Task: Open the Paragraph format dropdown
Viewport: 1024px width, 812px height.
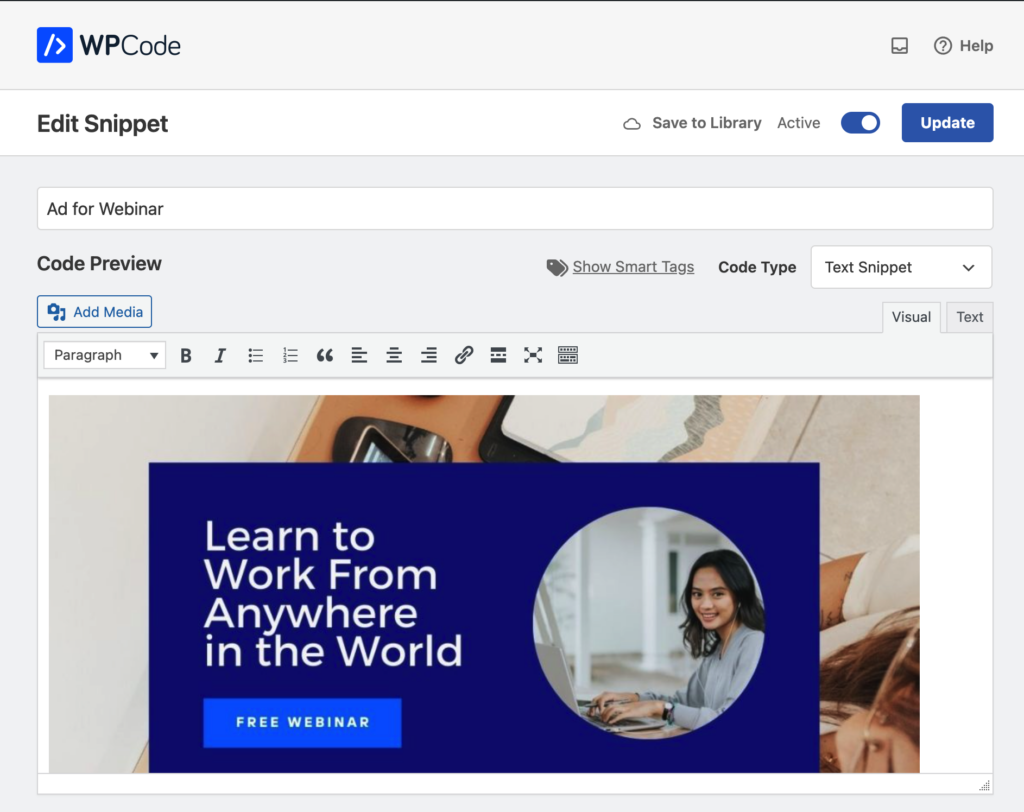Action: tap(104, 355)
